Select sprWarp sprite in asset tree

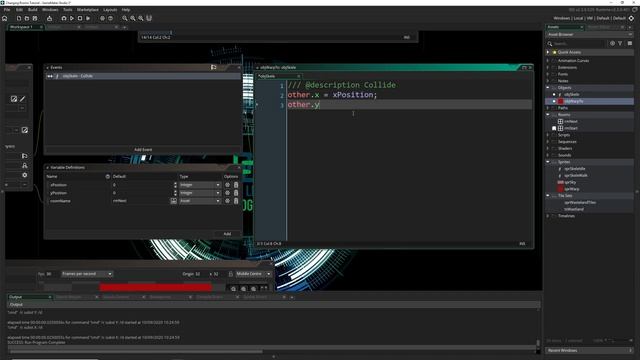(x=571, y=189)
